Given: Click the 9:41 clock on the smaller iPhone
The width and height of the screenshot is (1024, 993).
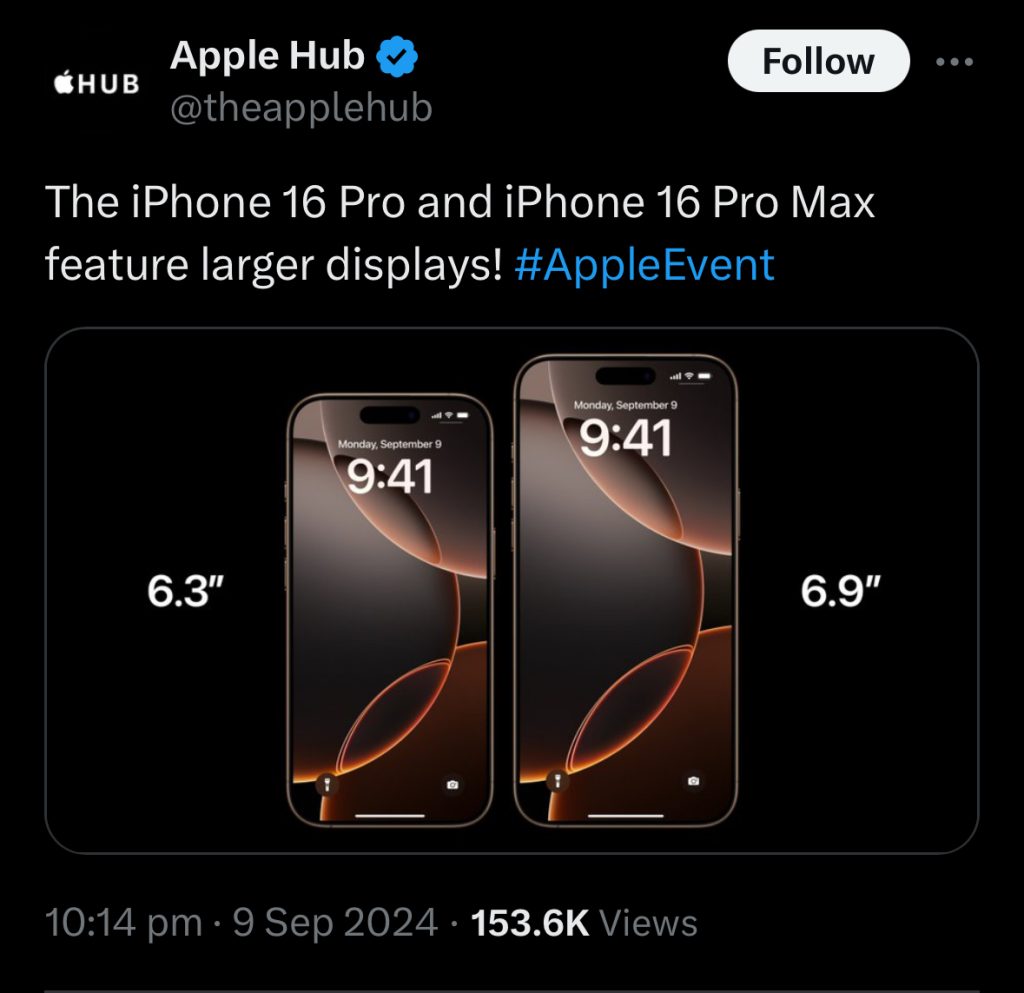Looking at the screenshot, I should [x=389, y=476].
